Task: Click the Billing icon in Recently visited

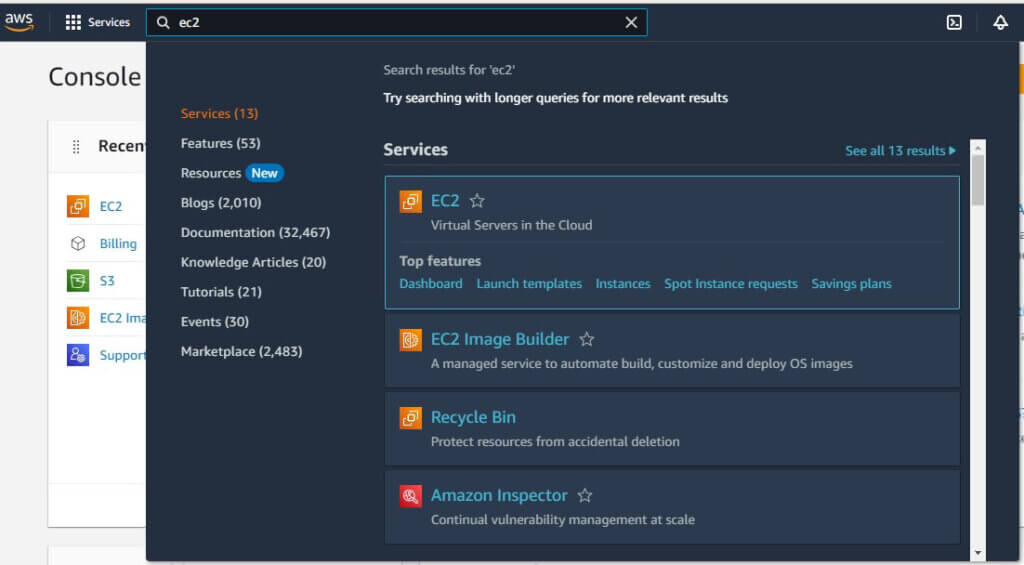Action: coord(78,243)
